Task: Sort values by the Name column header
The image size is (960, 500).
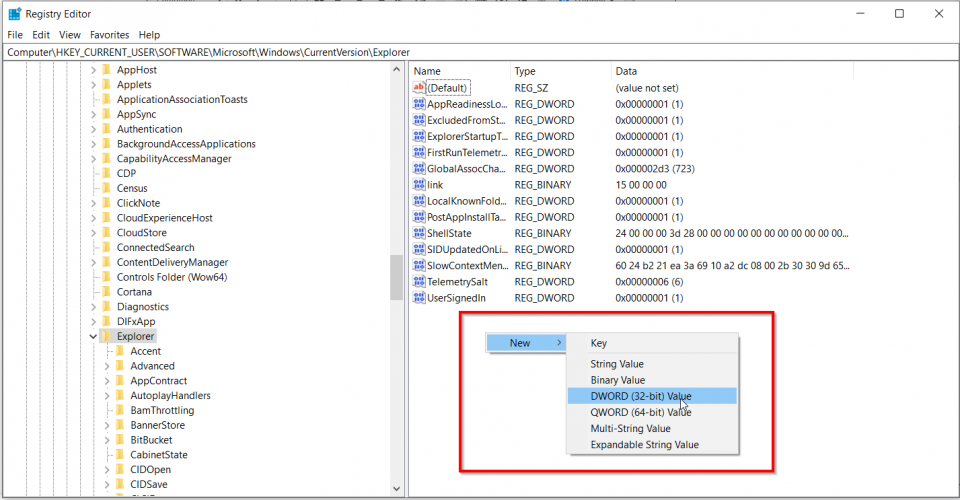Action: click(460, 71)
